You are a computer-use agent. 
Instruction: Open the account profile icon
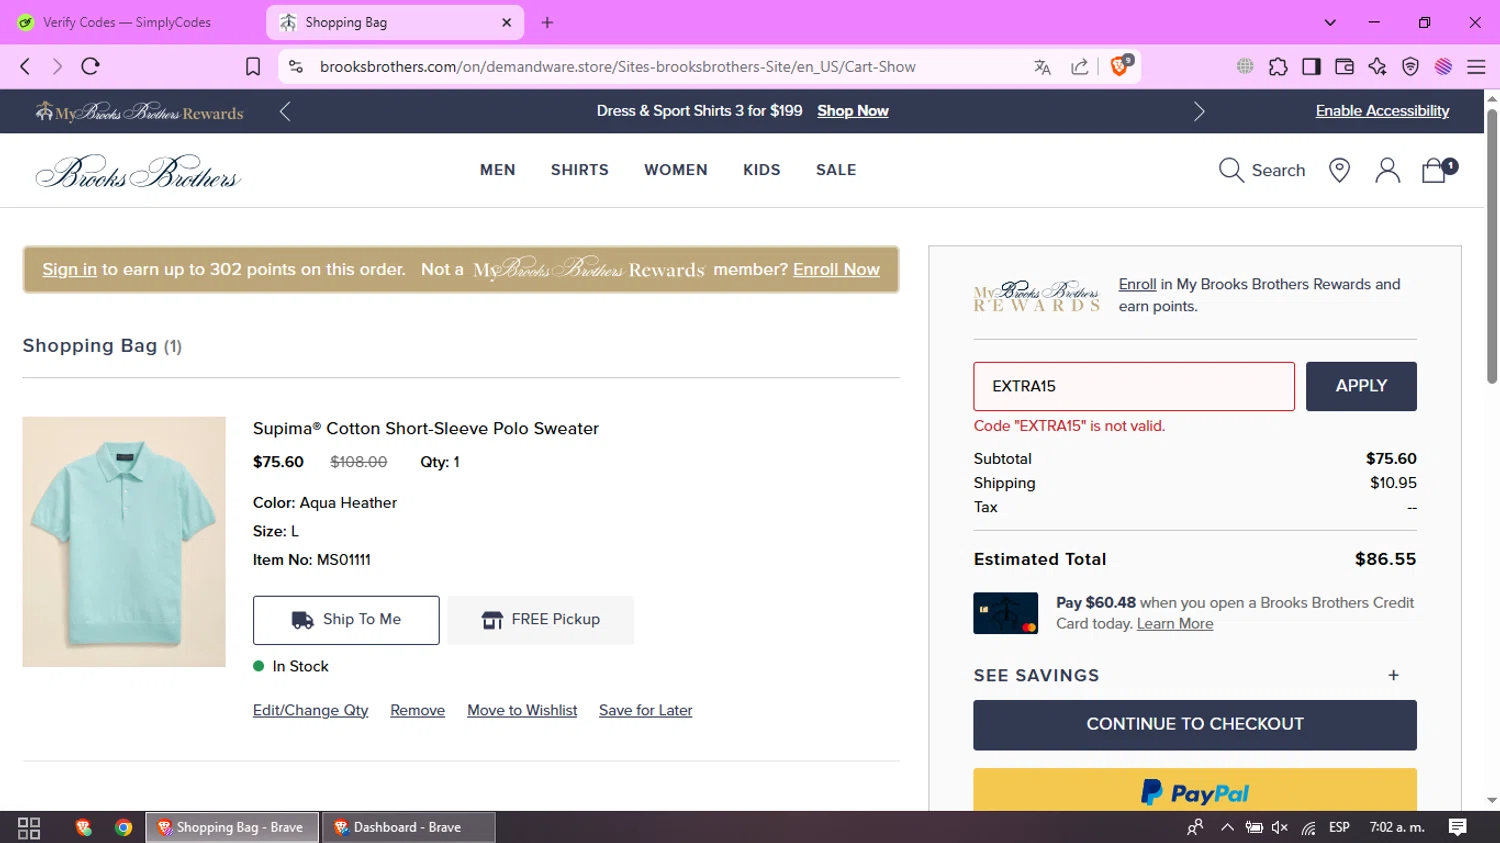(x=1387, y=170)
